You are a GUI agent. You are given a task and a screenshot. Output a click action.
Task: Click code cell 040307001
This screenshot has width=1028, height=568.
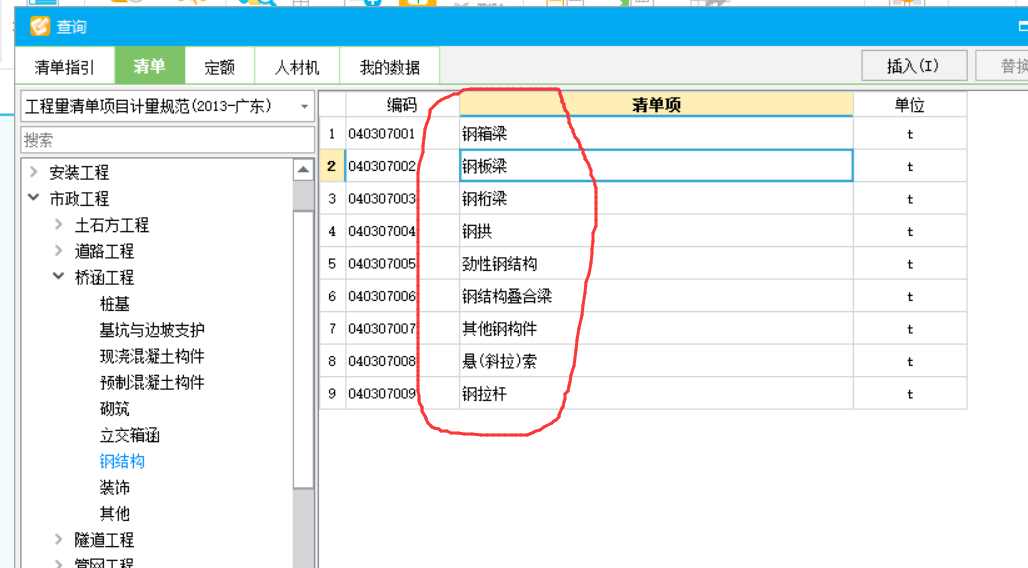point(403,134)
